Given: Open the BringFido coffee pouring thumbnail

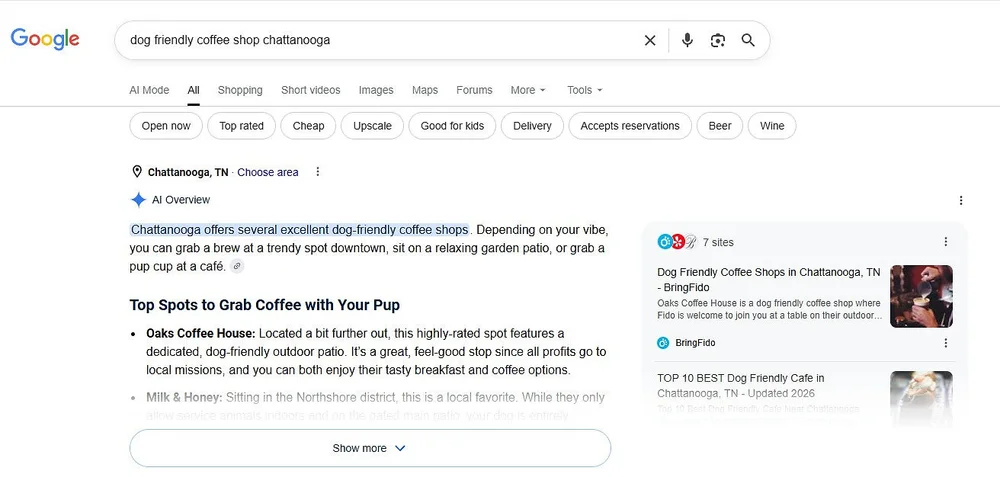Looking at the screenshot, I should click(921, 296).
